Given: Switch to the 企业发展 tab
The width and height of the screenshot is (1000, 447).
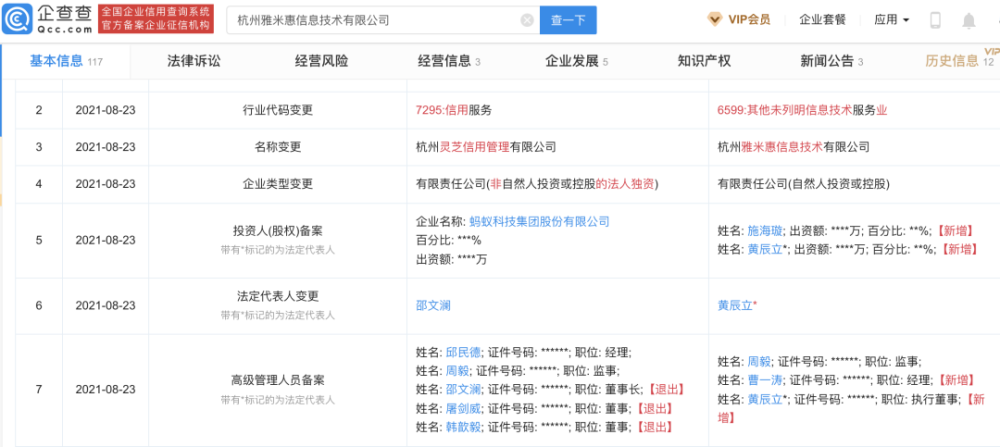Looking at the screenshot, I should (x=577, y=61).
